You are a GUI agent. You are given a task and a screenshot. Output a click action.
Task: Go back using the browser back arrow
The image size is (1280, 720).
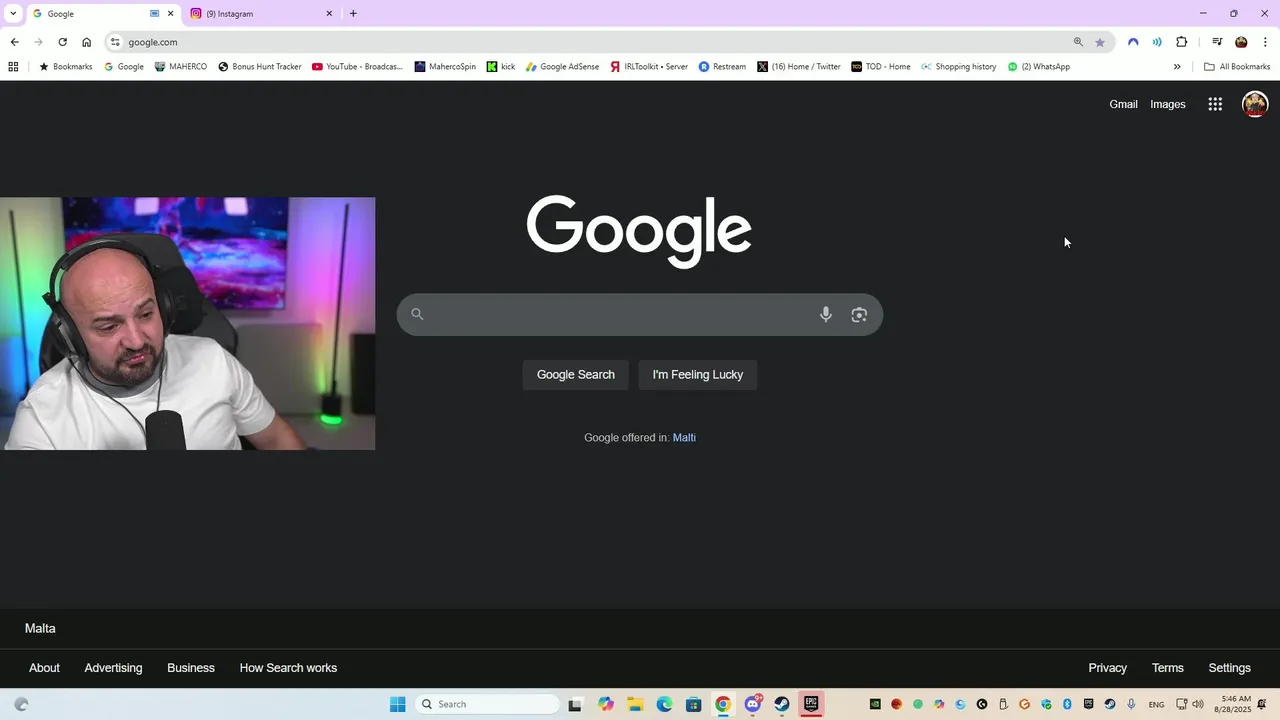14,42
